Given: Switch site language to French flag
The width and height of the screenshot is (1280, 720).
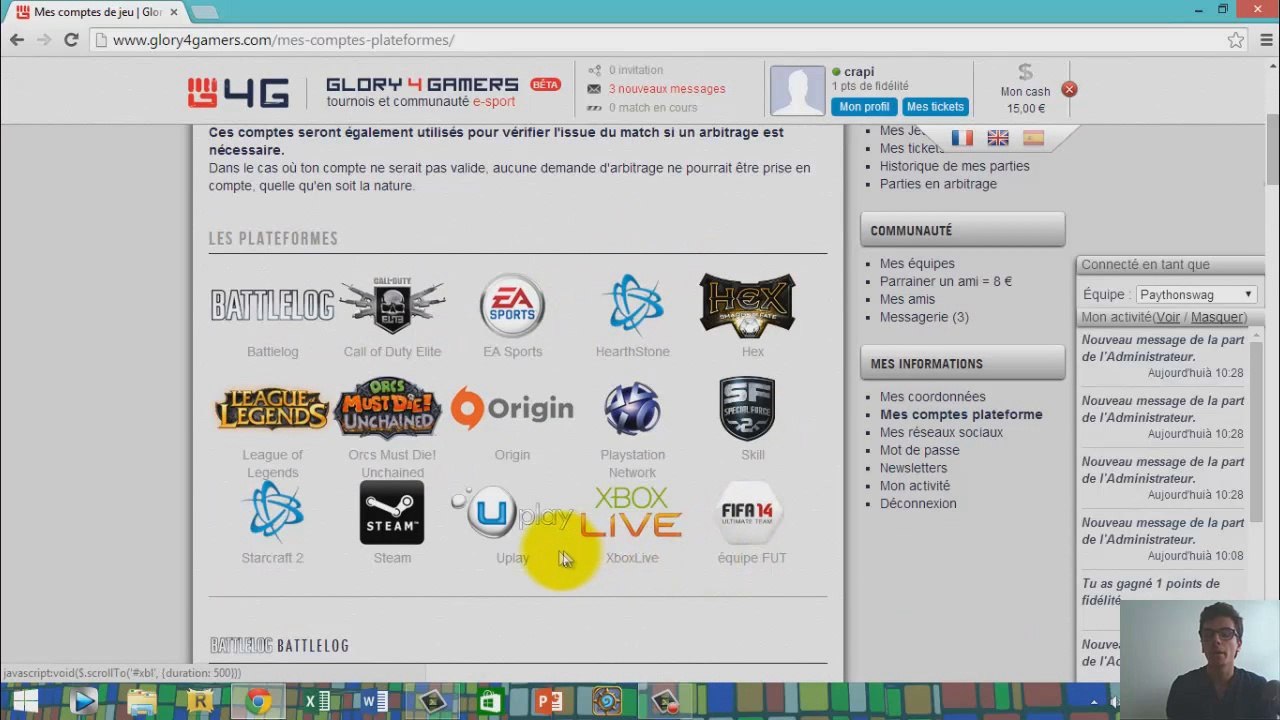Looking at the screenshot, I should 962,138.
